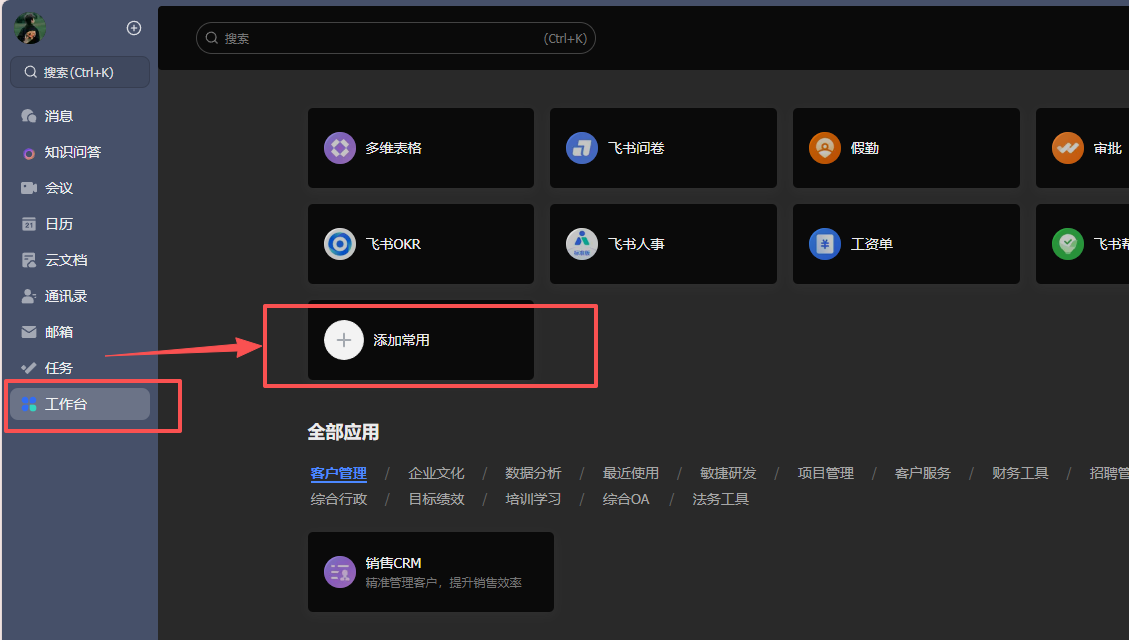Open the 假勤 app icon
This screenshot has width=1129, height=640.
click(824, 148)
